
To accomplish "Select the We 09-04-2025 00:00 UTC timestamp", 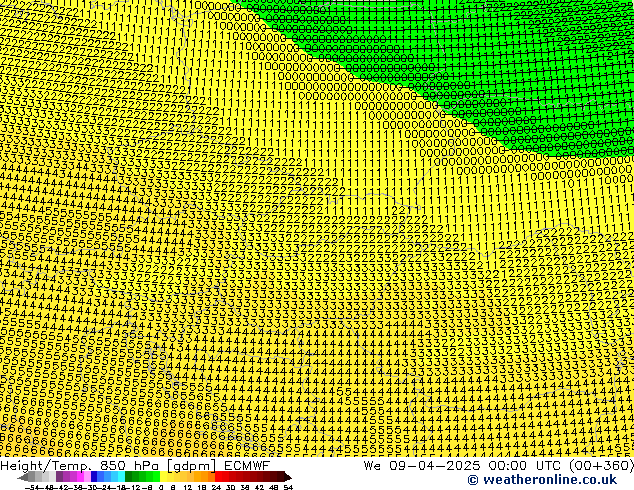I will (x=499, y=466).
